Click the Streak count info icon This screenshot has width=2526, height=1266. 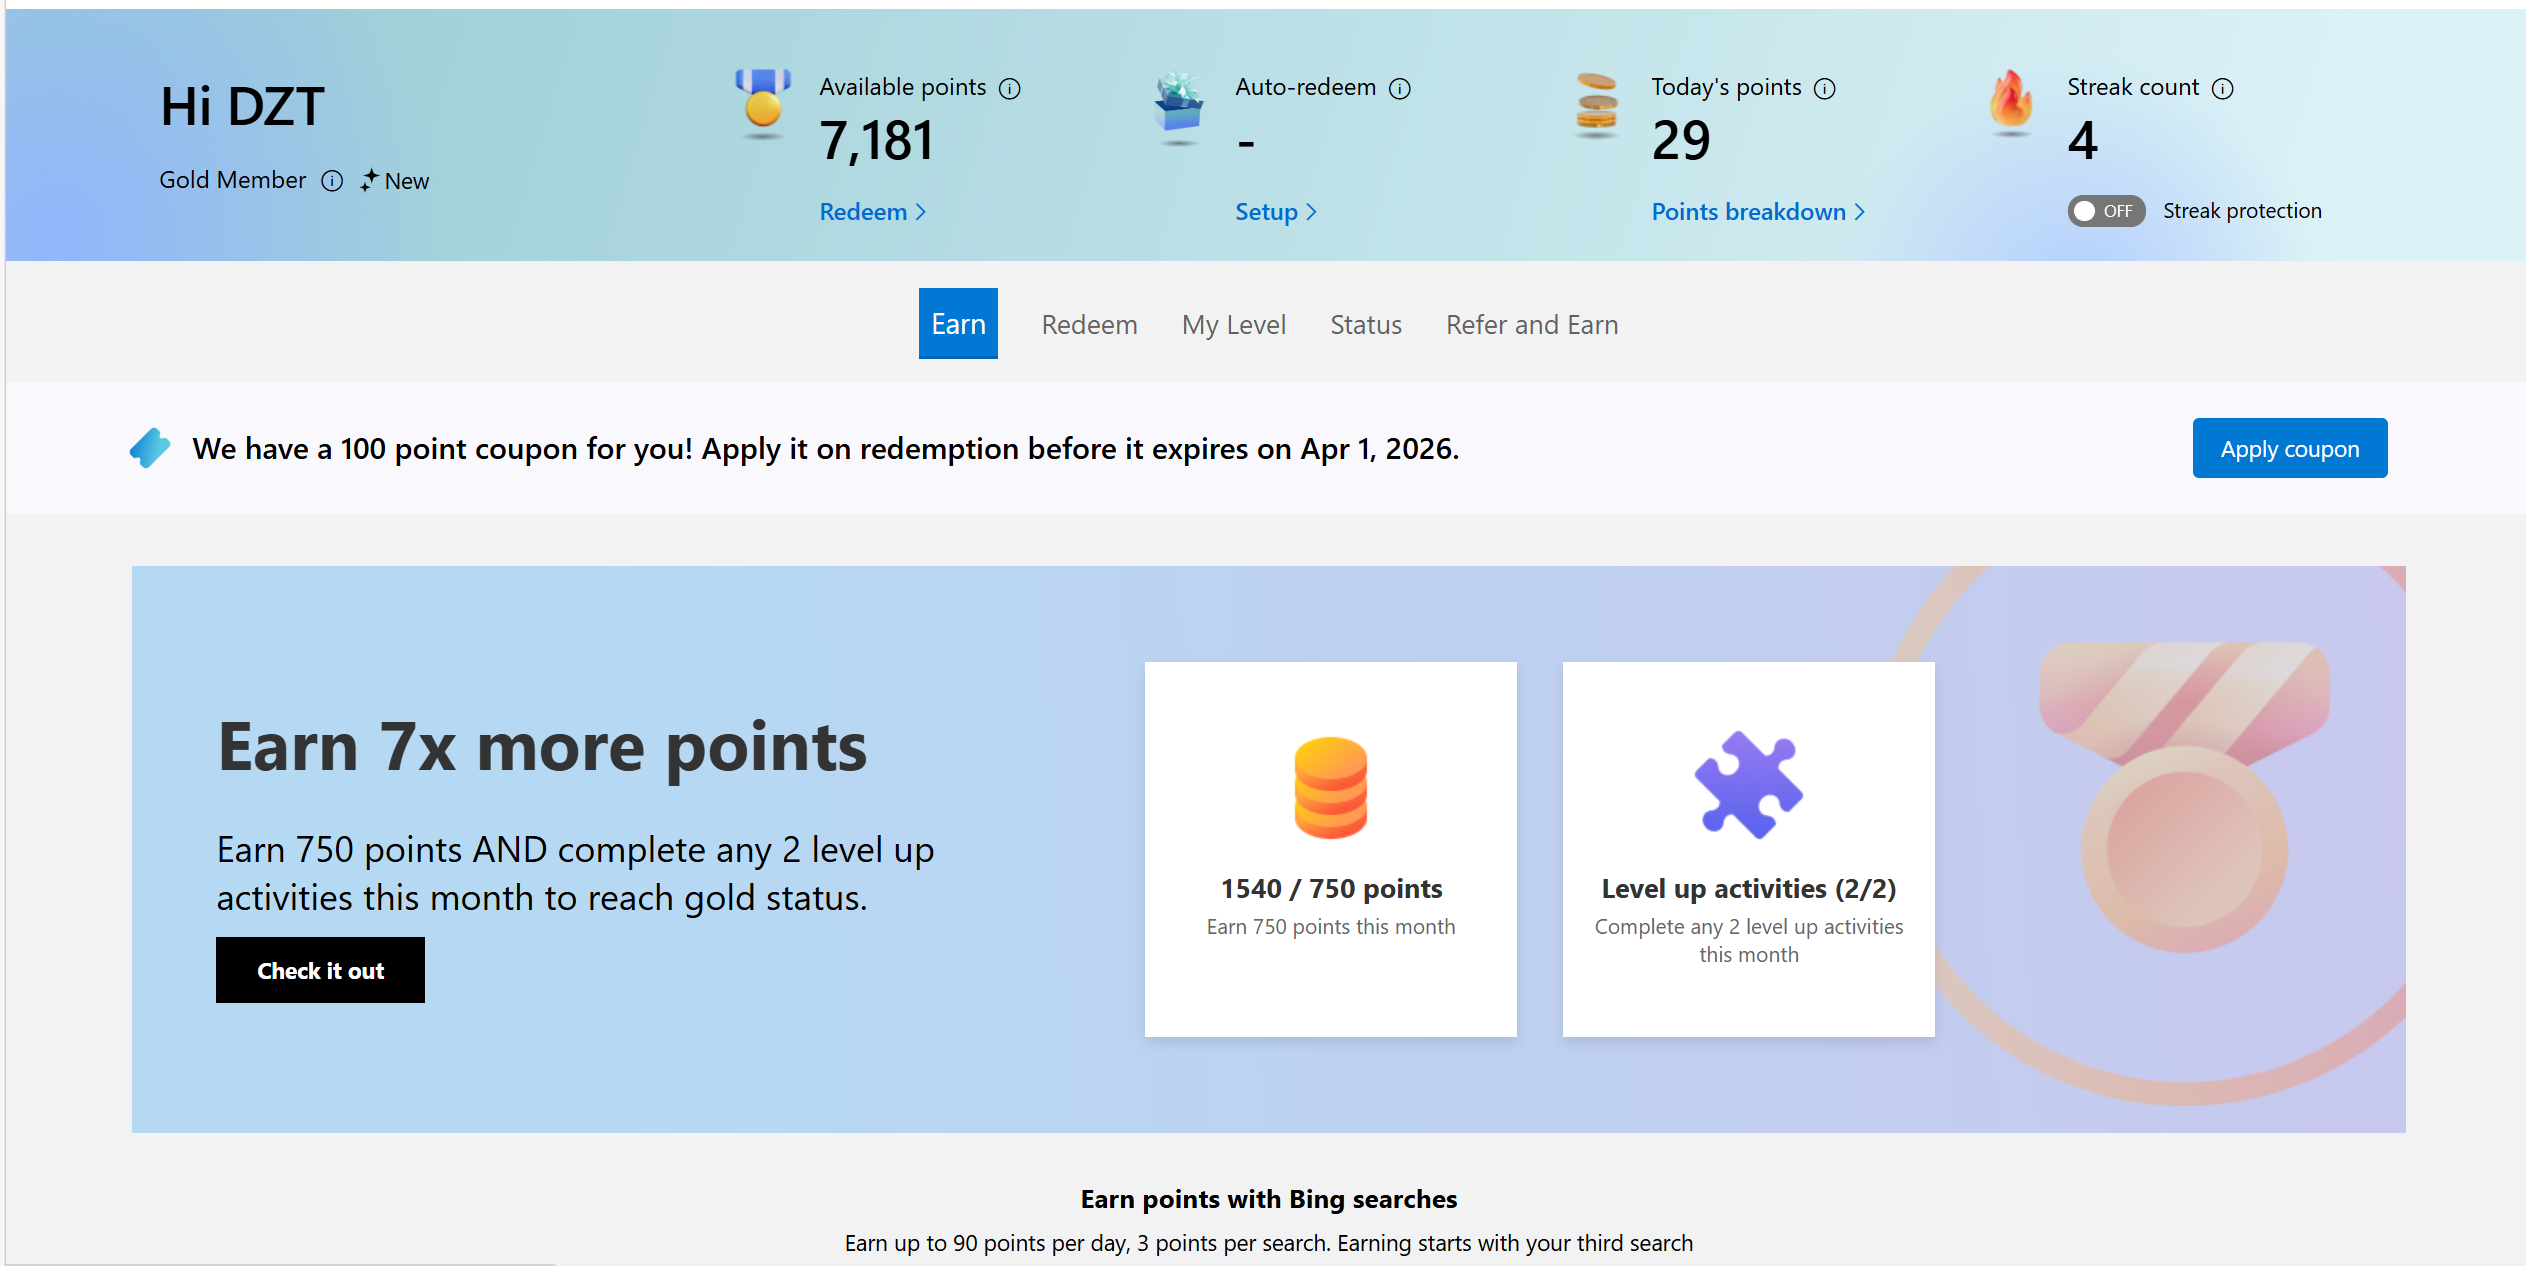[2222, 89]
